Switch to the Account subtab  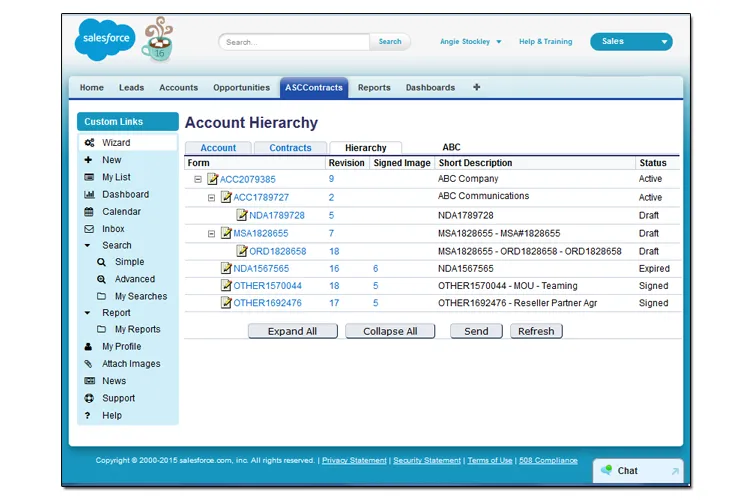218,148
